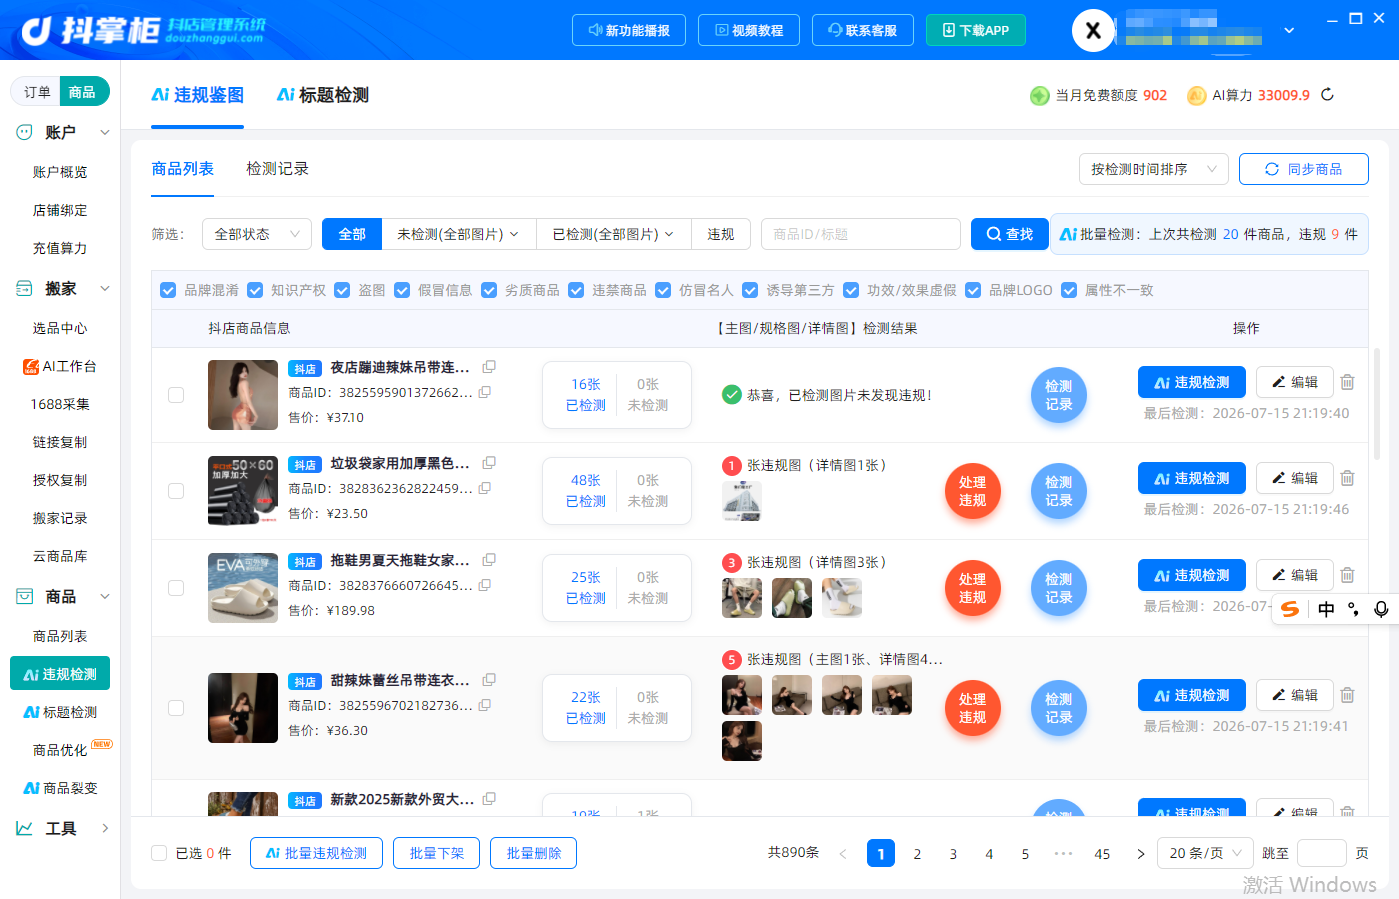Screen dimensions: 1399x899
Task: Click the microphone icon on the IME toolbar
Action: pyautogui.click(x=1381, y=609)
